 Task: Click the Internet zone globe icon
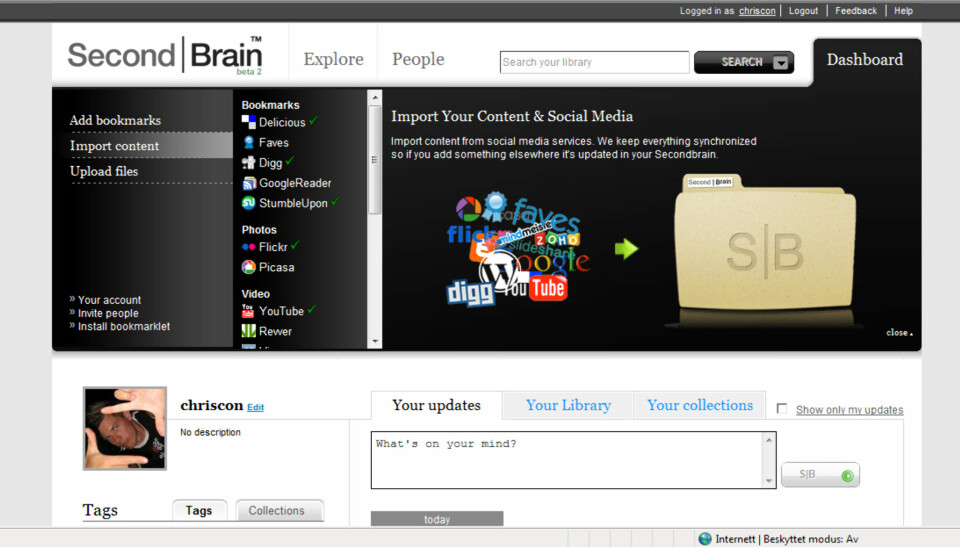coord(705,539)
